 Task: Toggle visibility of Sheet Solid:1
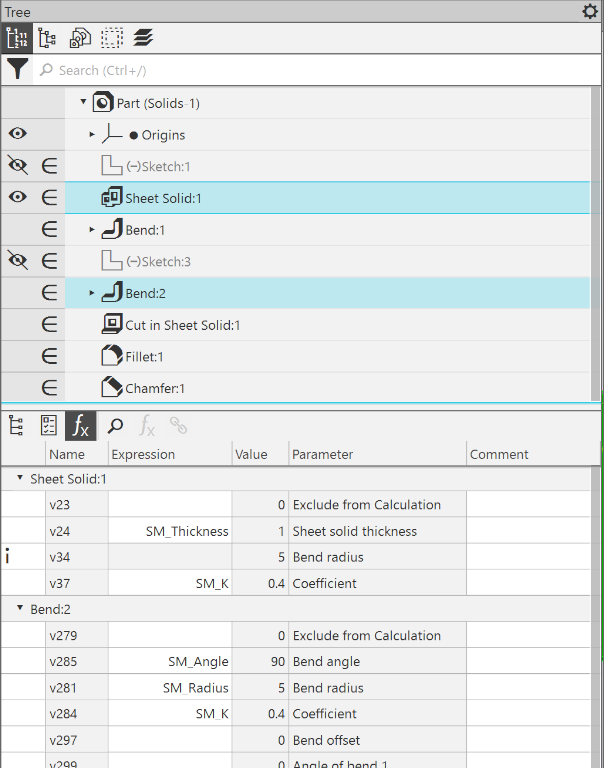click(17, 197)
